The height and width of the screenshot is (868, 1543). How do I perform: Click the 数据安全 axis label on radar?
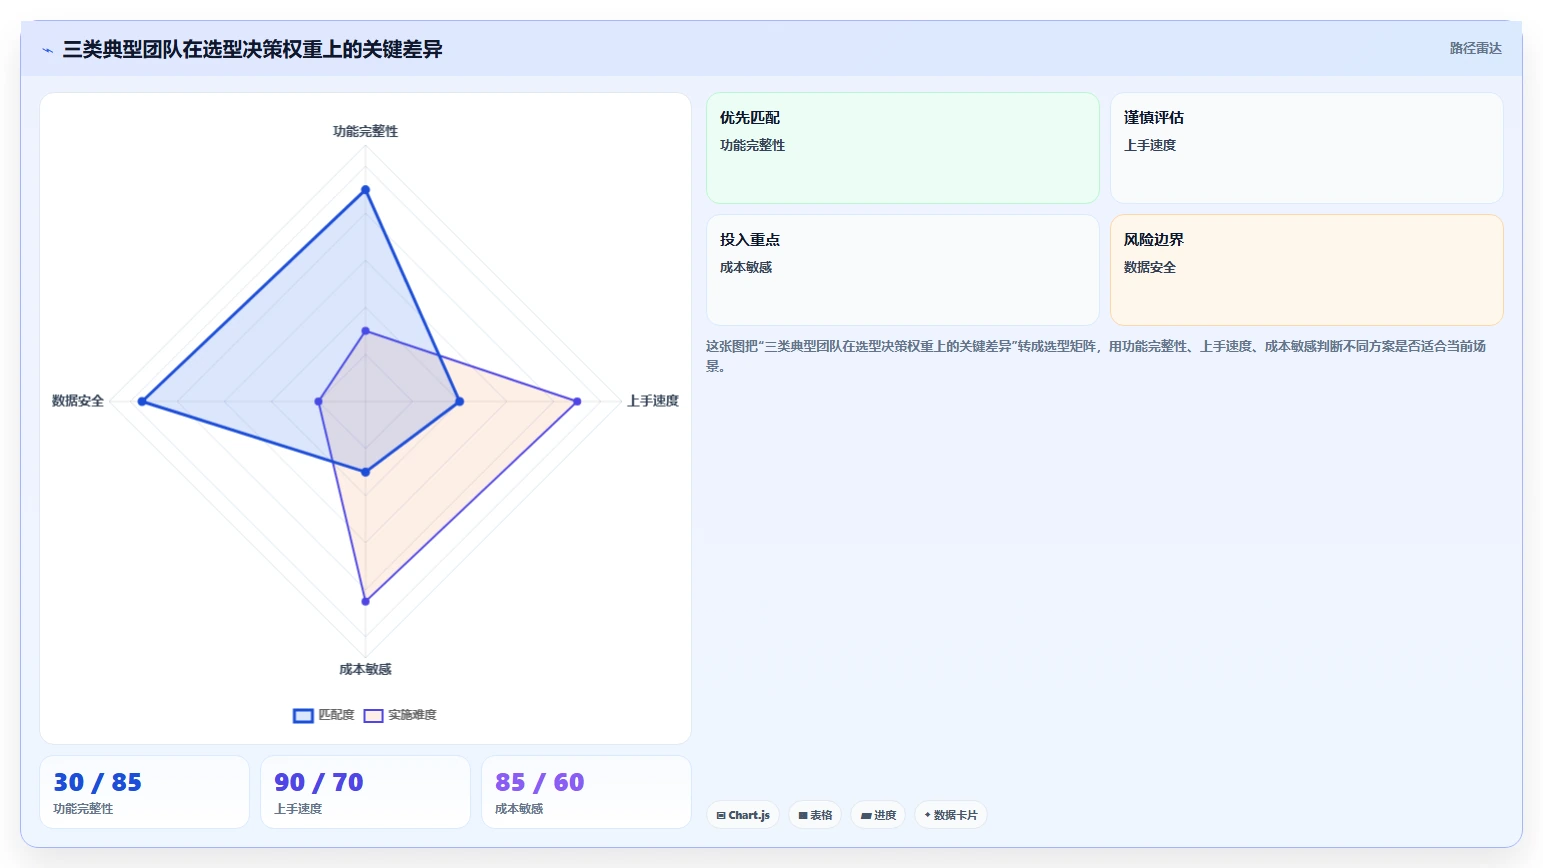78,401
